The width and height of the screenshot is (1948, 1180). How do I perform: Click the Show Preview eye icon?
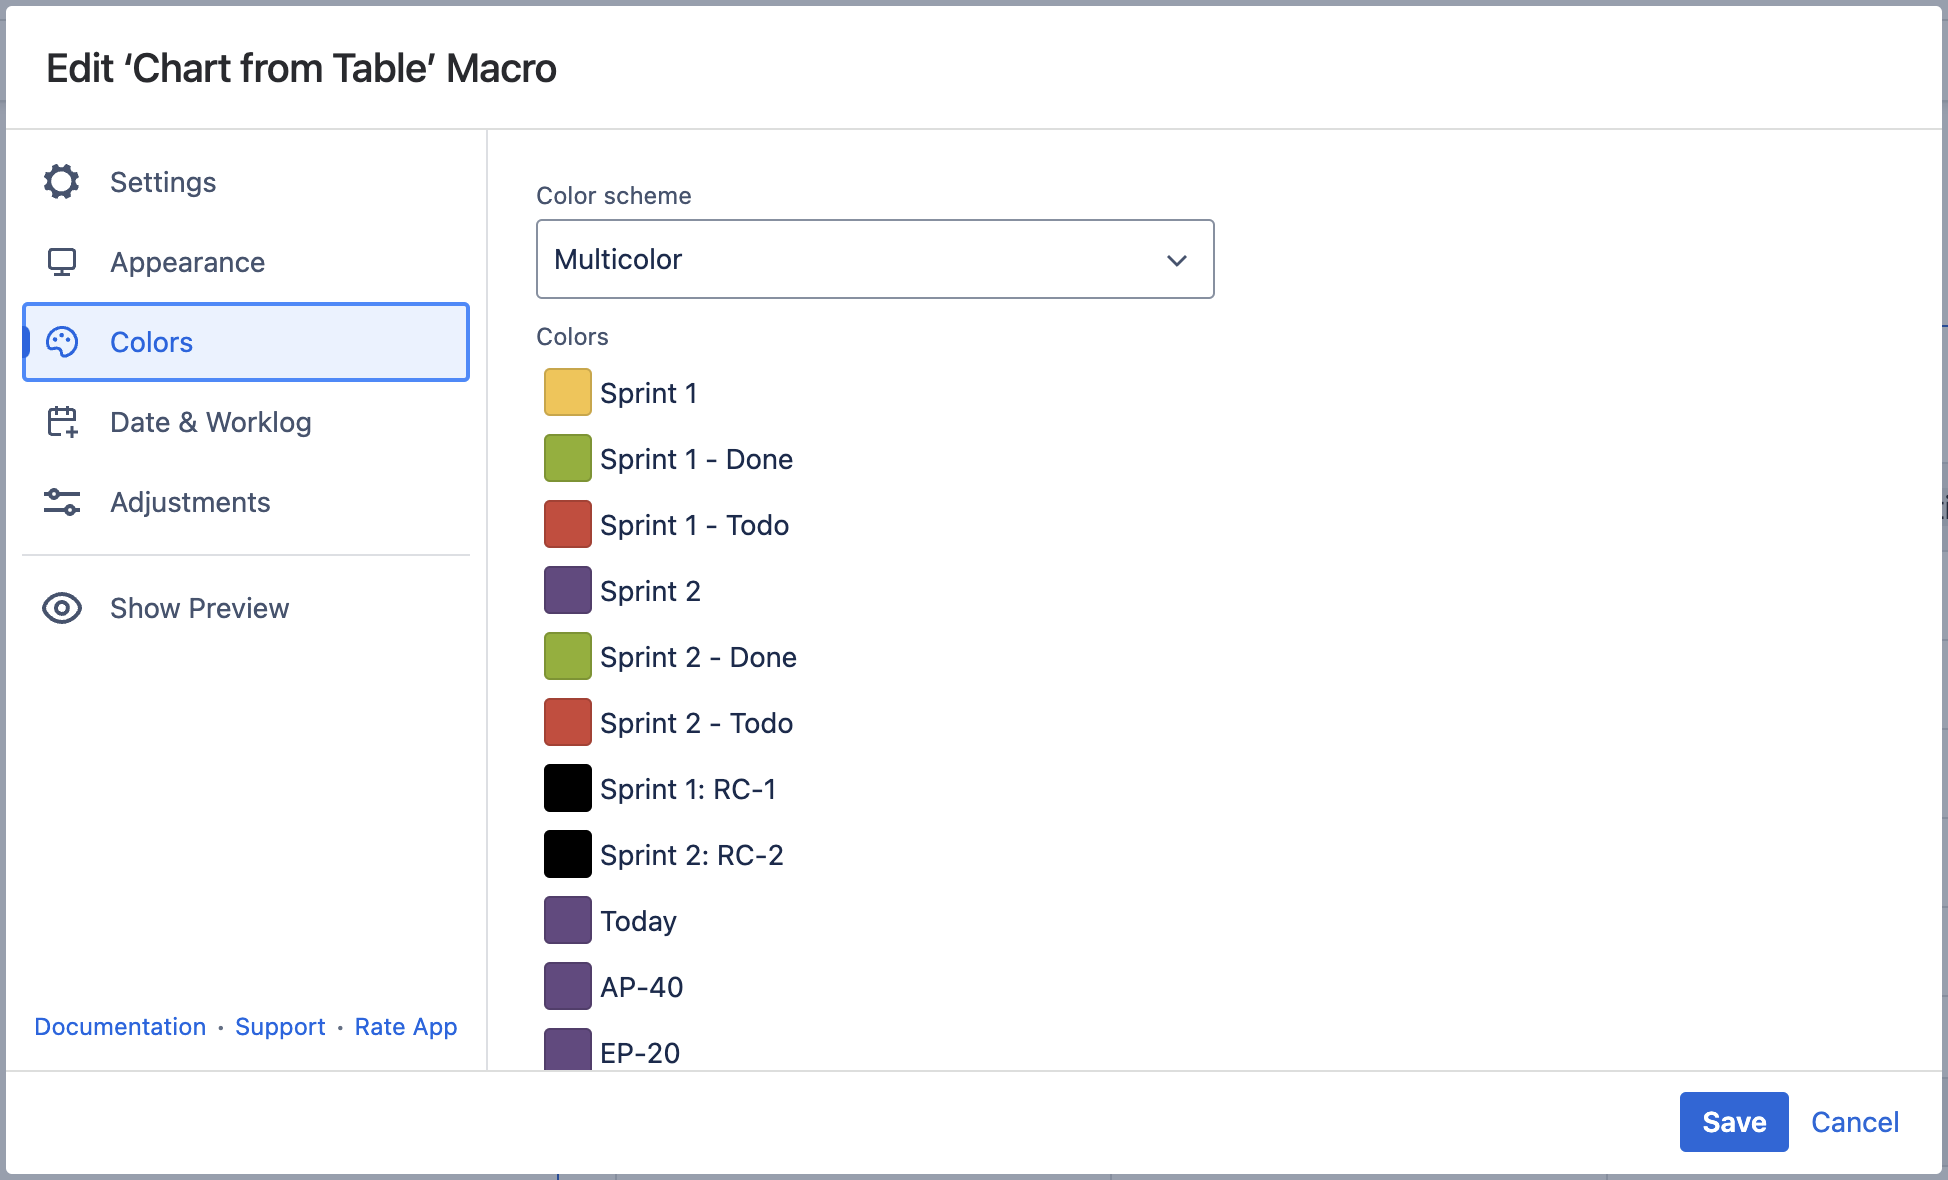(62, 608)
